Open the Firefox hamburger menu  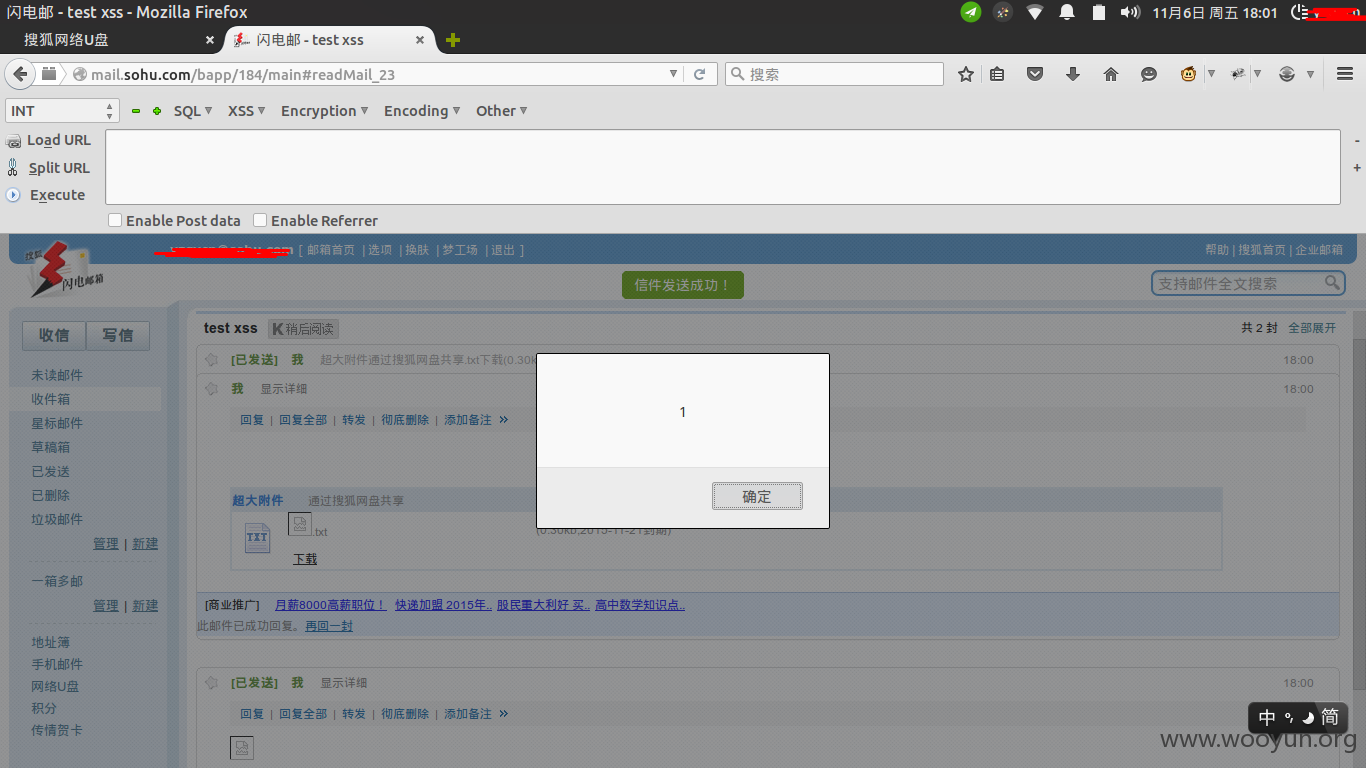(x=1345, y=74)
